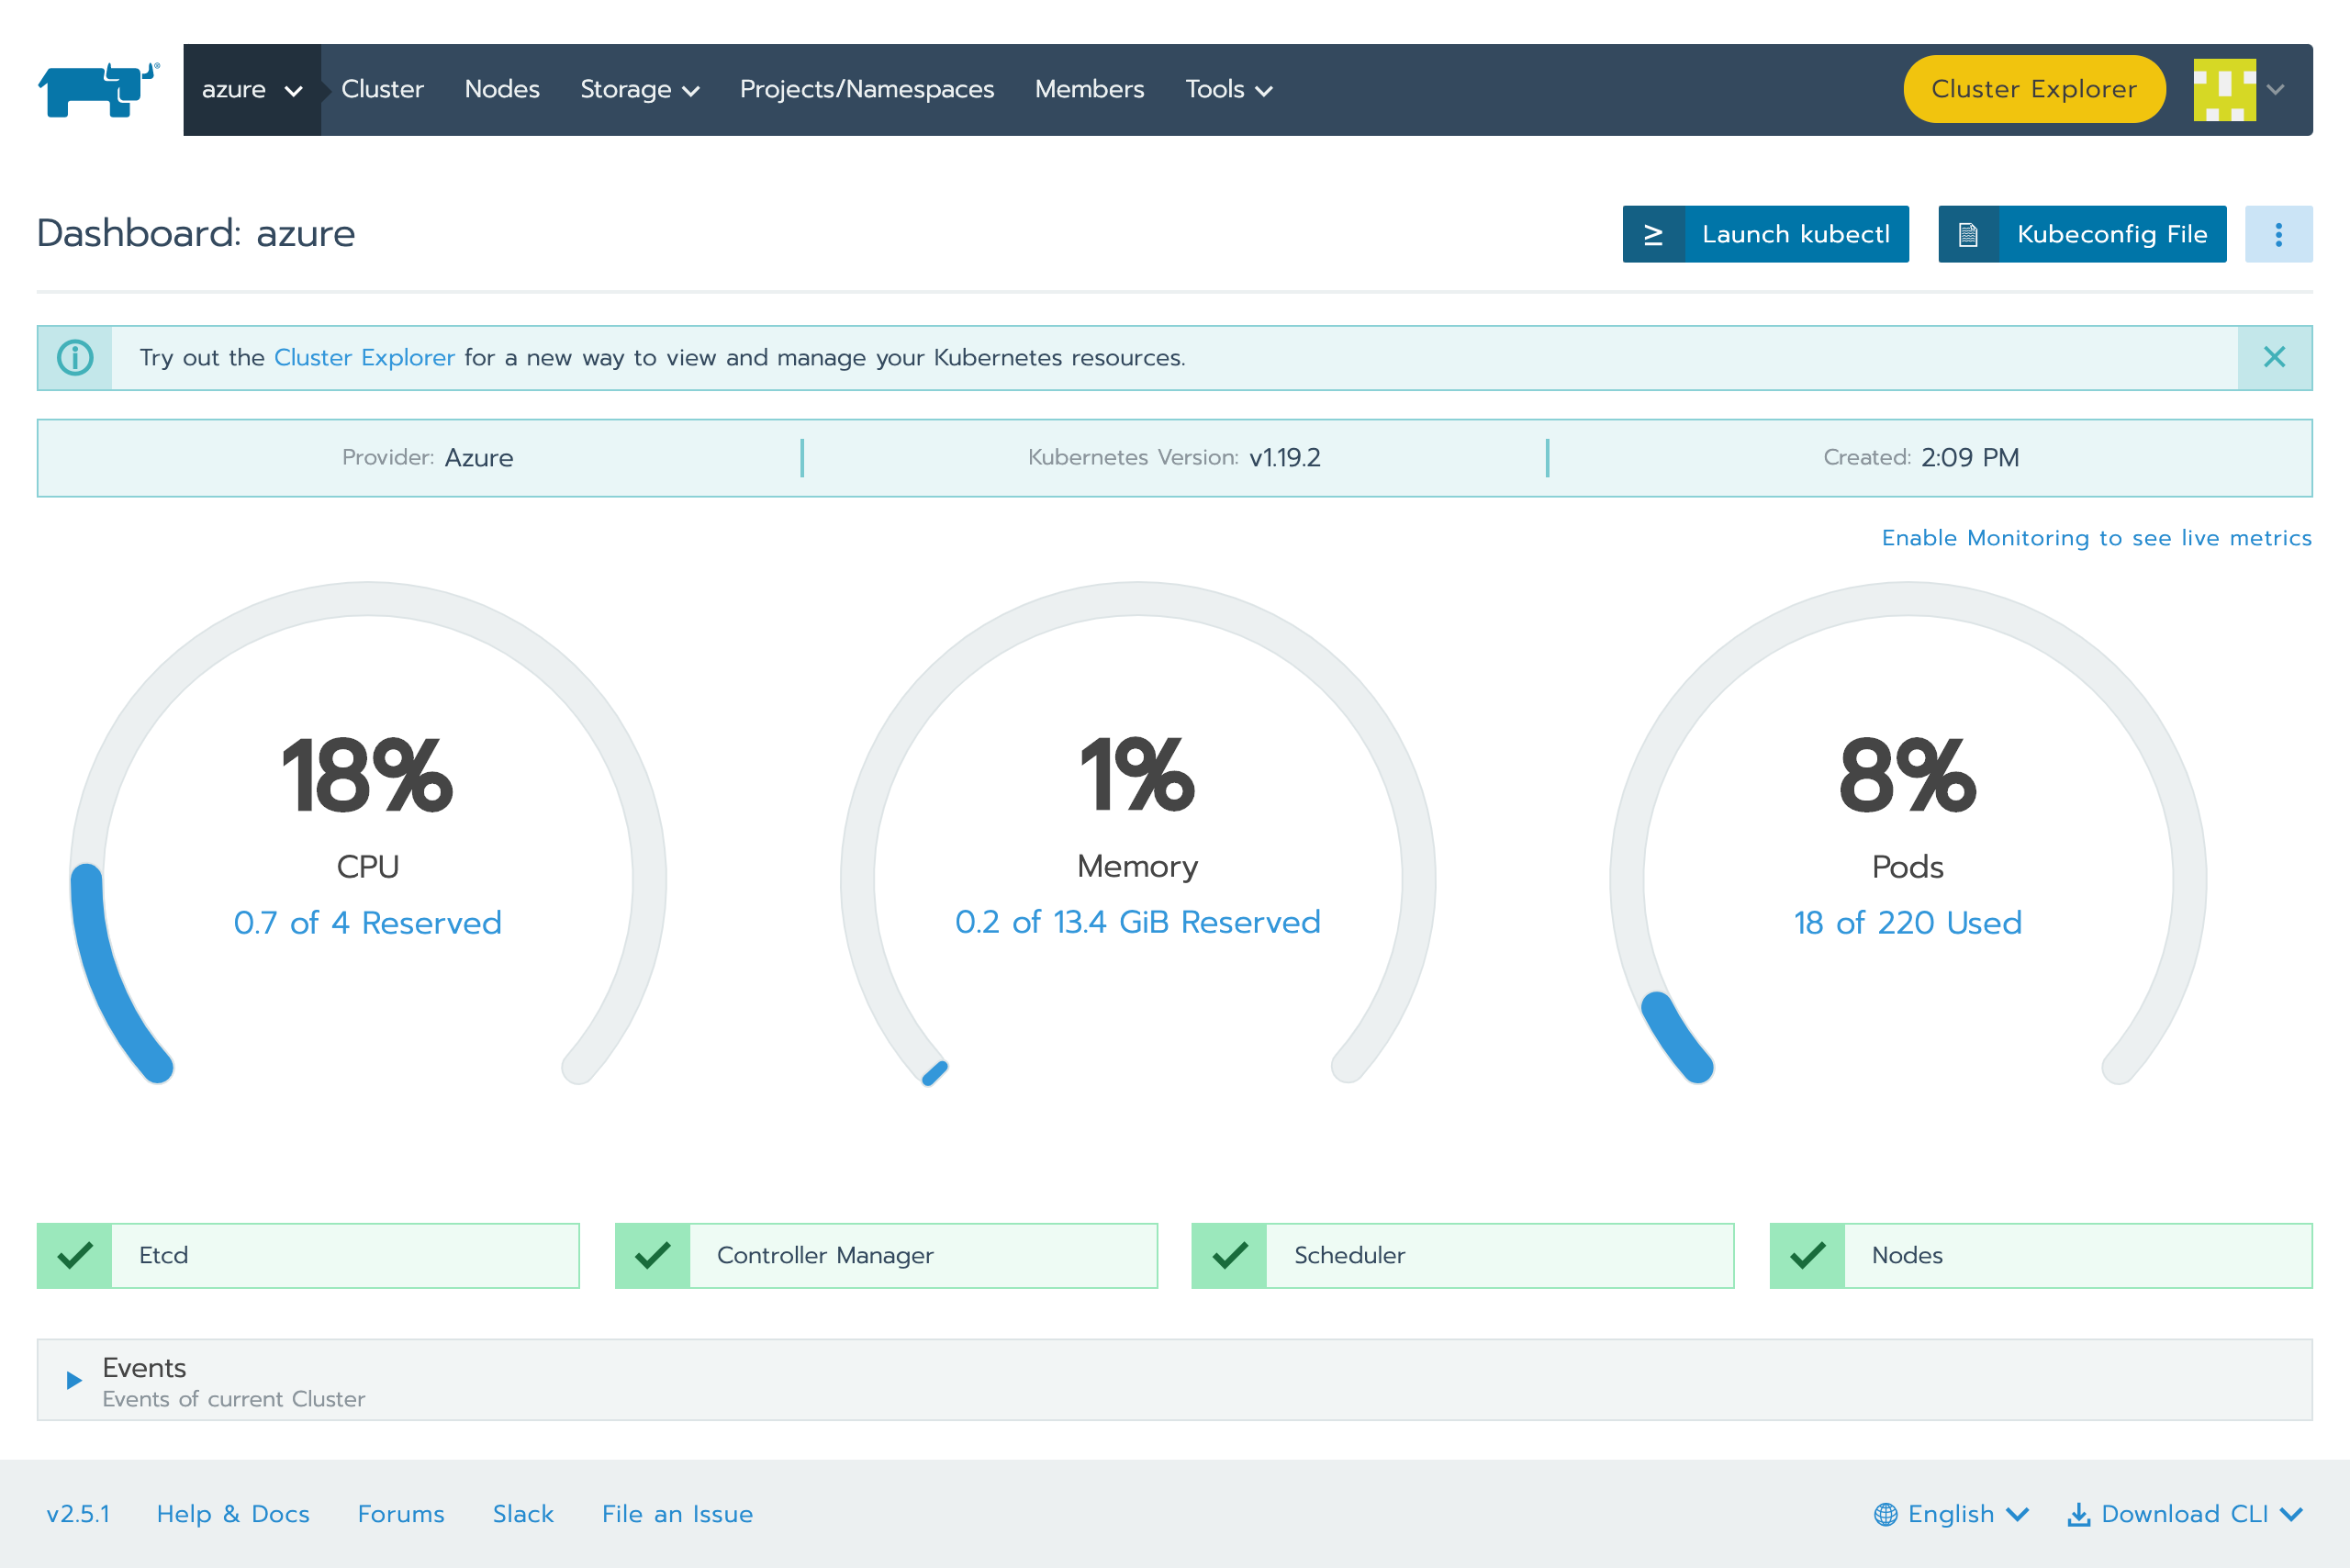Viewport: 2350px width, 1568px height.
Task: Click the info circle icon in banner
Action: tap(75, 358)
